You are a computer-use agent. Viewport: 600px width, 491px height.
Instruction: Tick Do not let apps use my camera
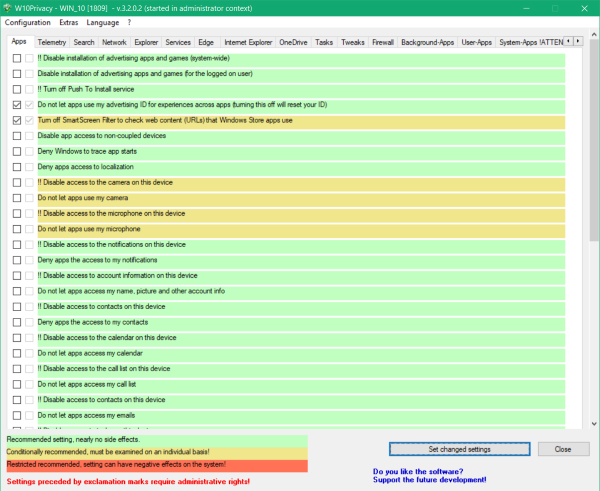coord(17,198)
